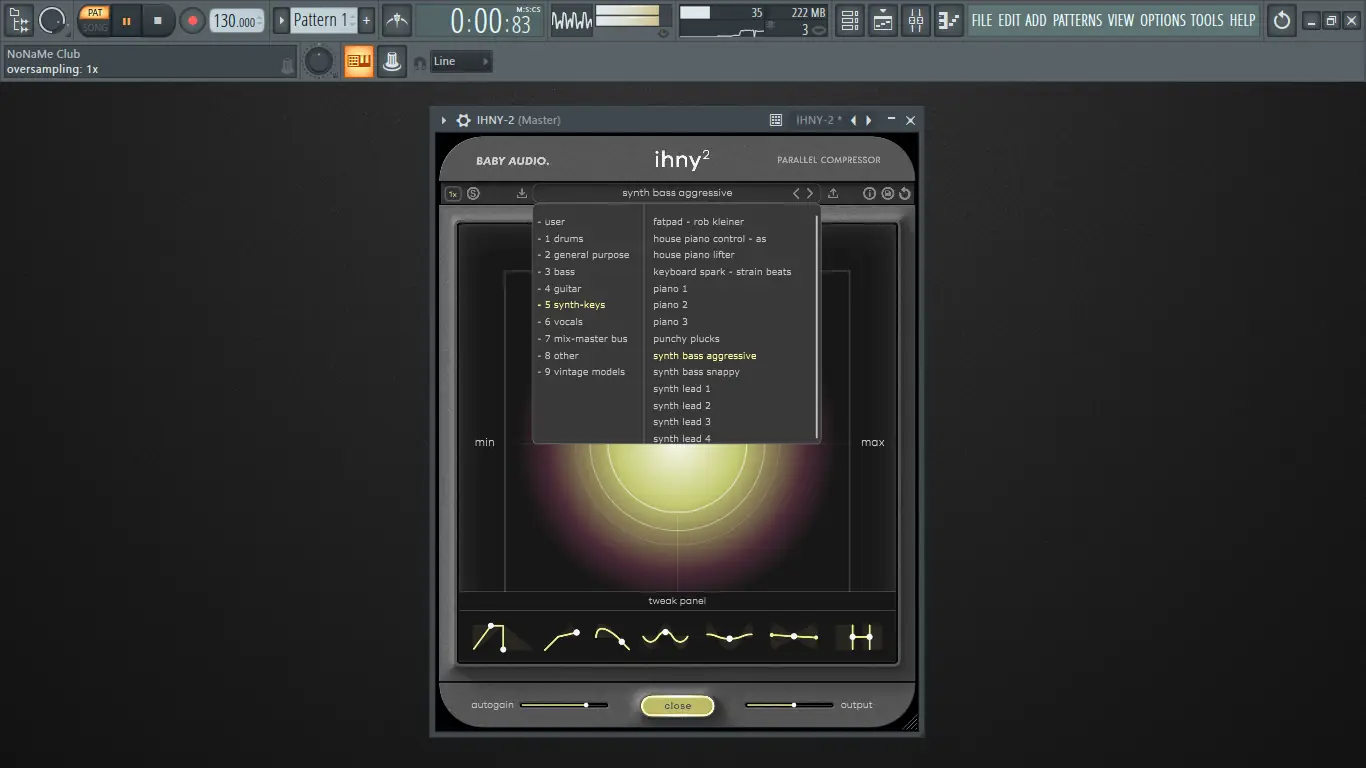Toggle the record button
1366x768 pixels.
[x=192, y=20]
